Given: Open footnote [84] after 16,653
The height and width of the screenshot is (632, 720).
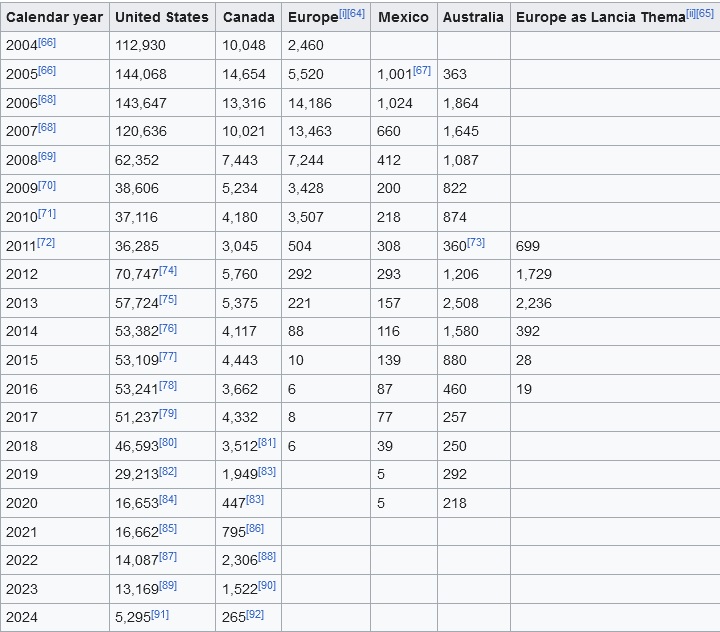Looking at the screenshot, I should 168,499.
